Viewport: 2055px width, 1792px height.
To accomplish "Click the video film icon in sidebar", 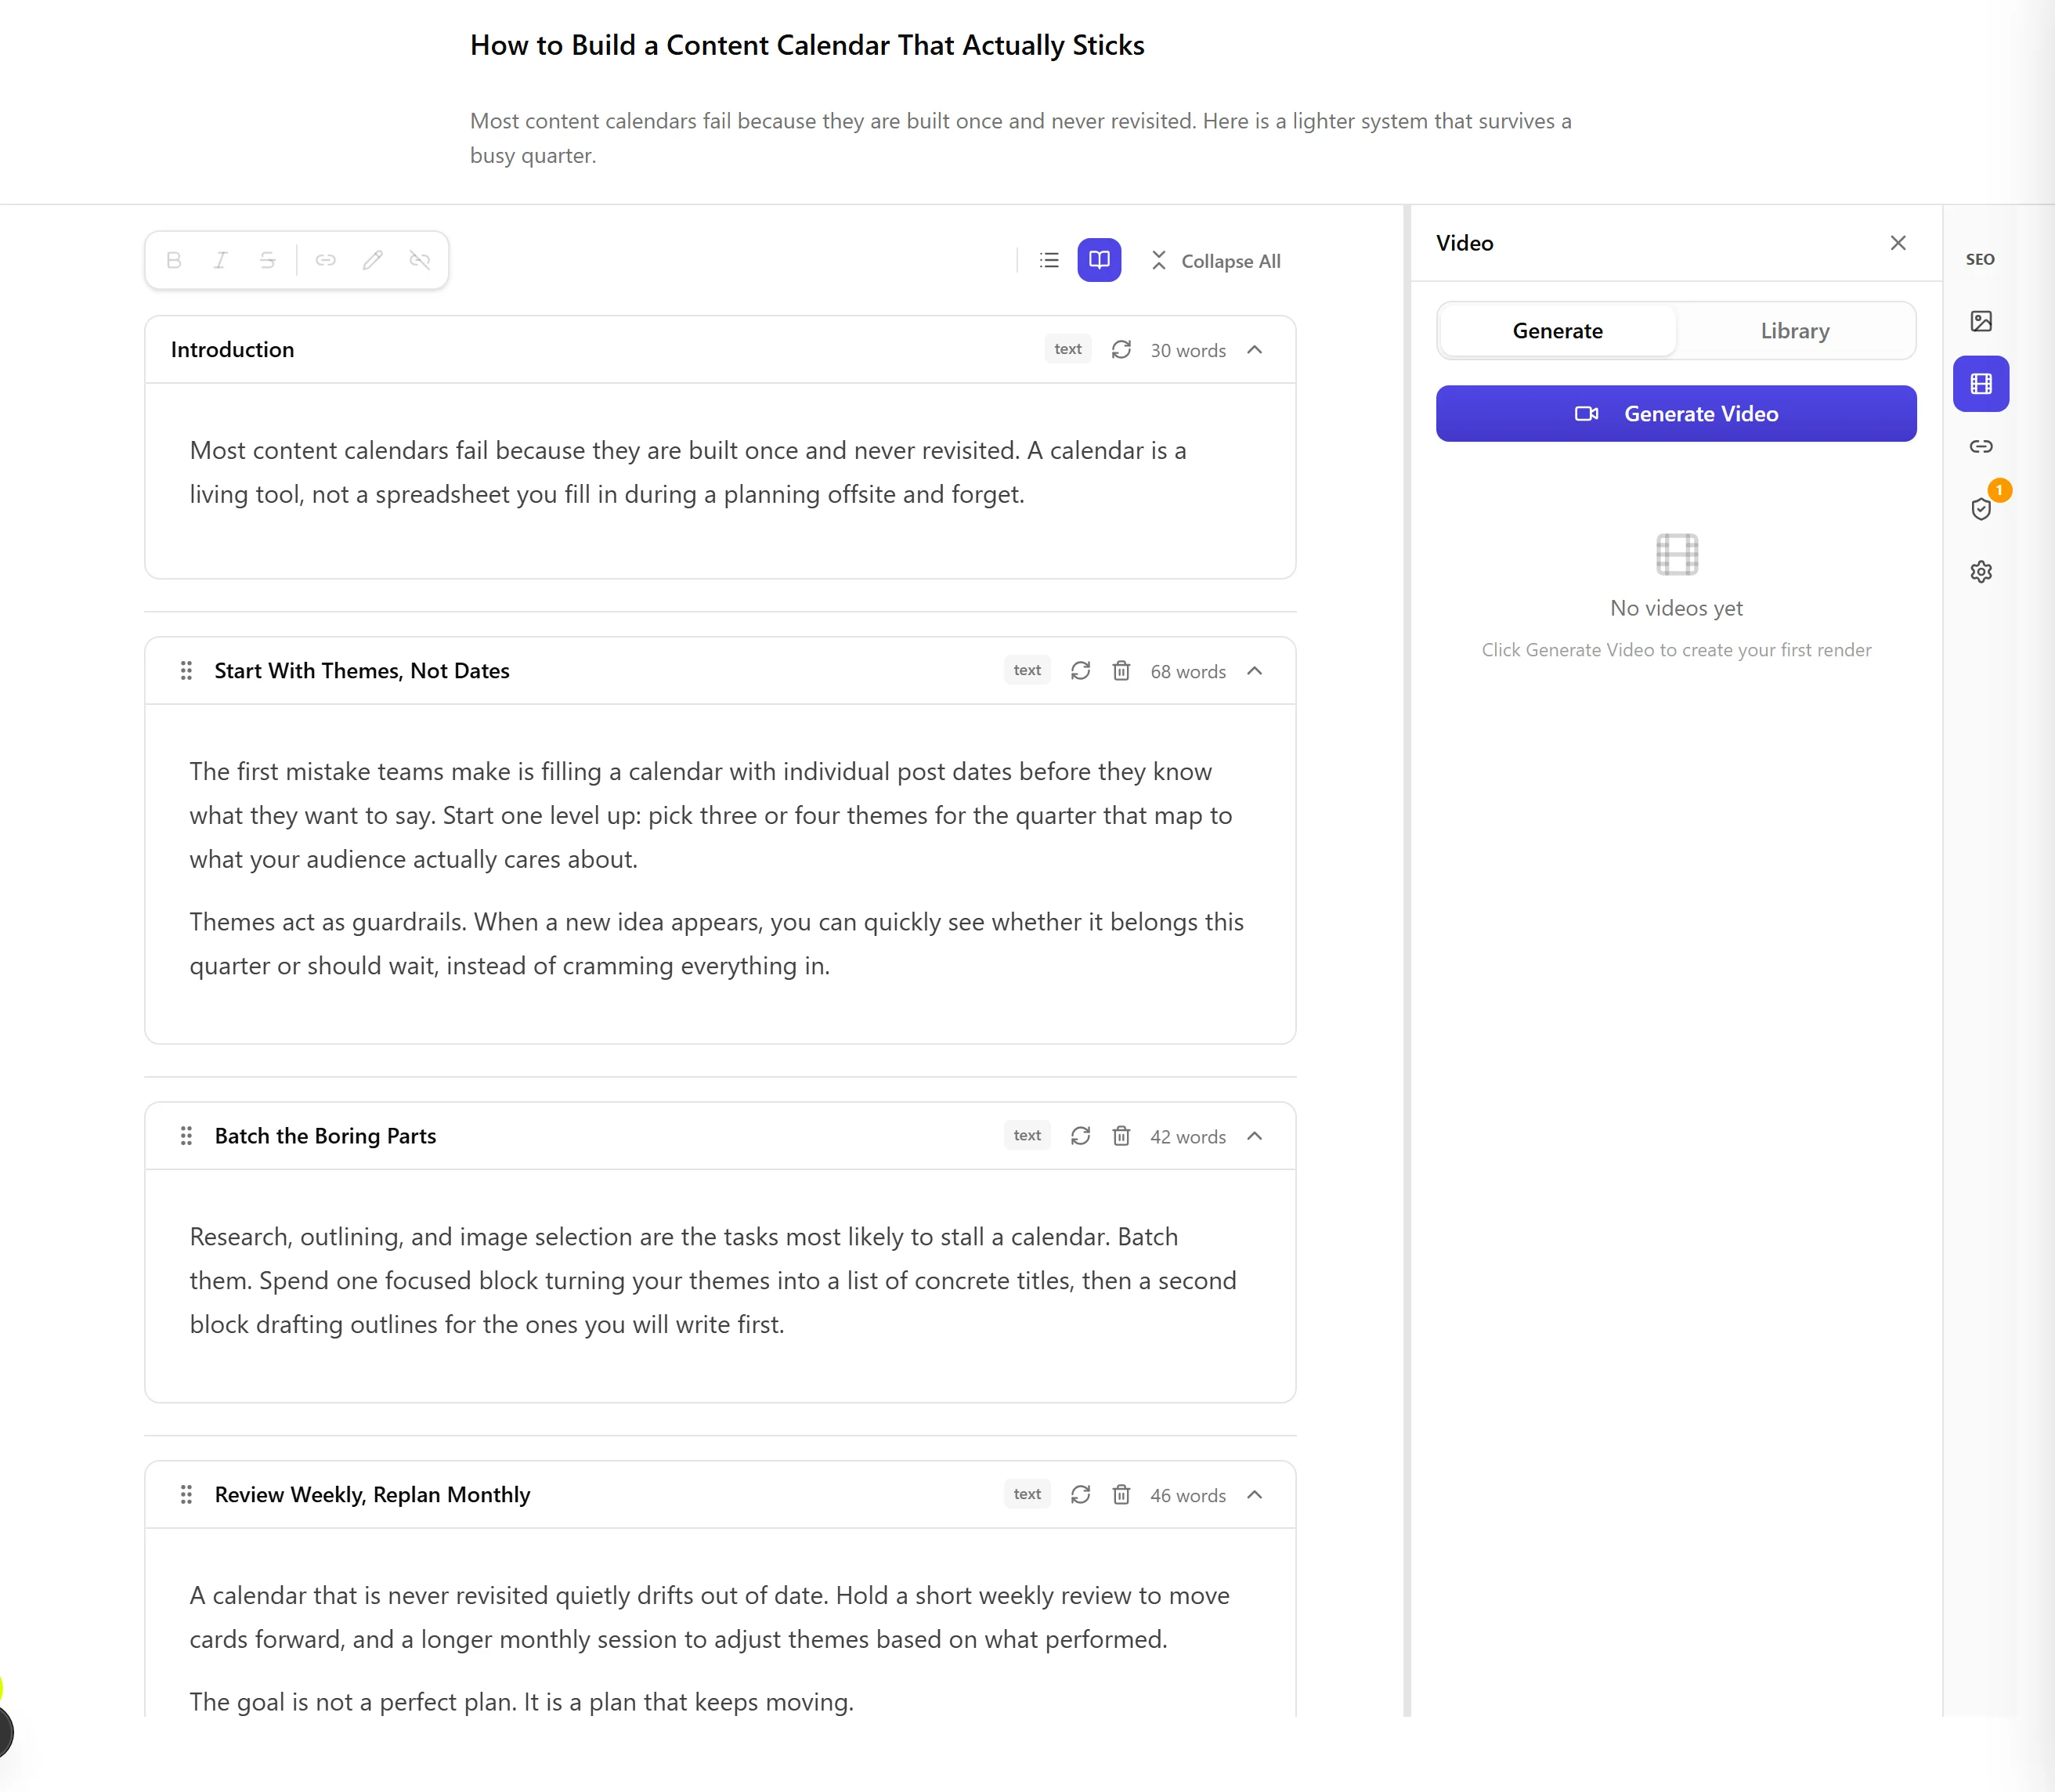I will [x=1980, y=383].
